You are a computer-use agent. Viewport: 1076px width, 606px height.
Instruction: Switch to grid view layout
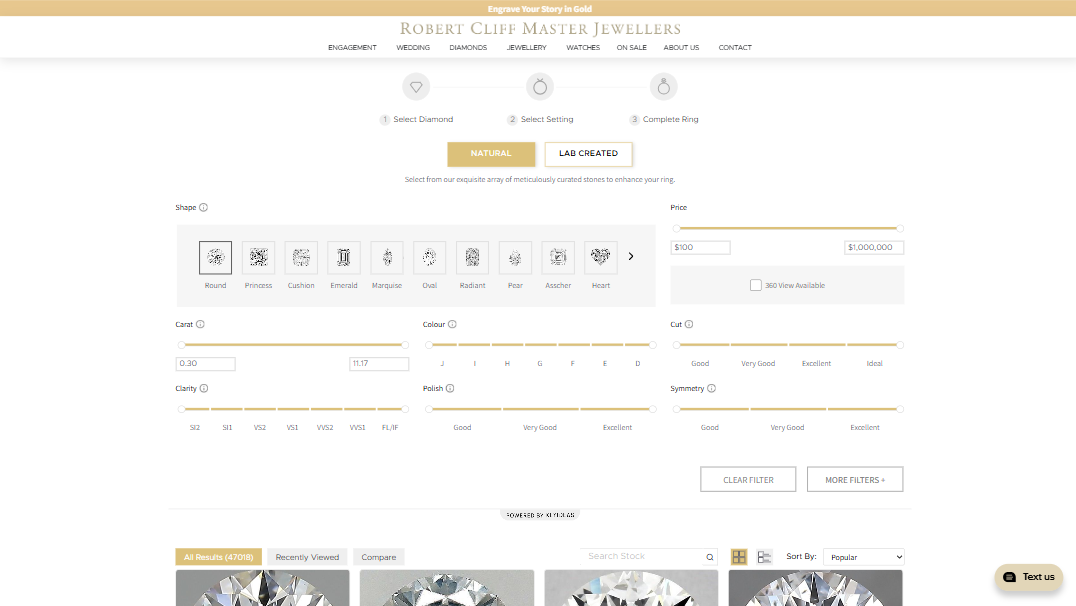point(739,557)
